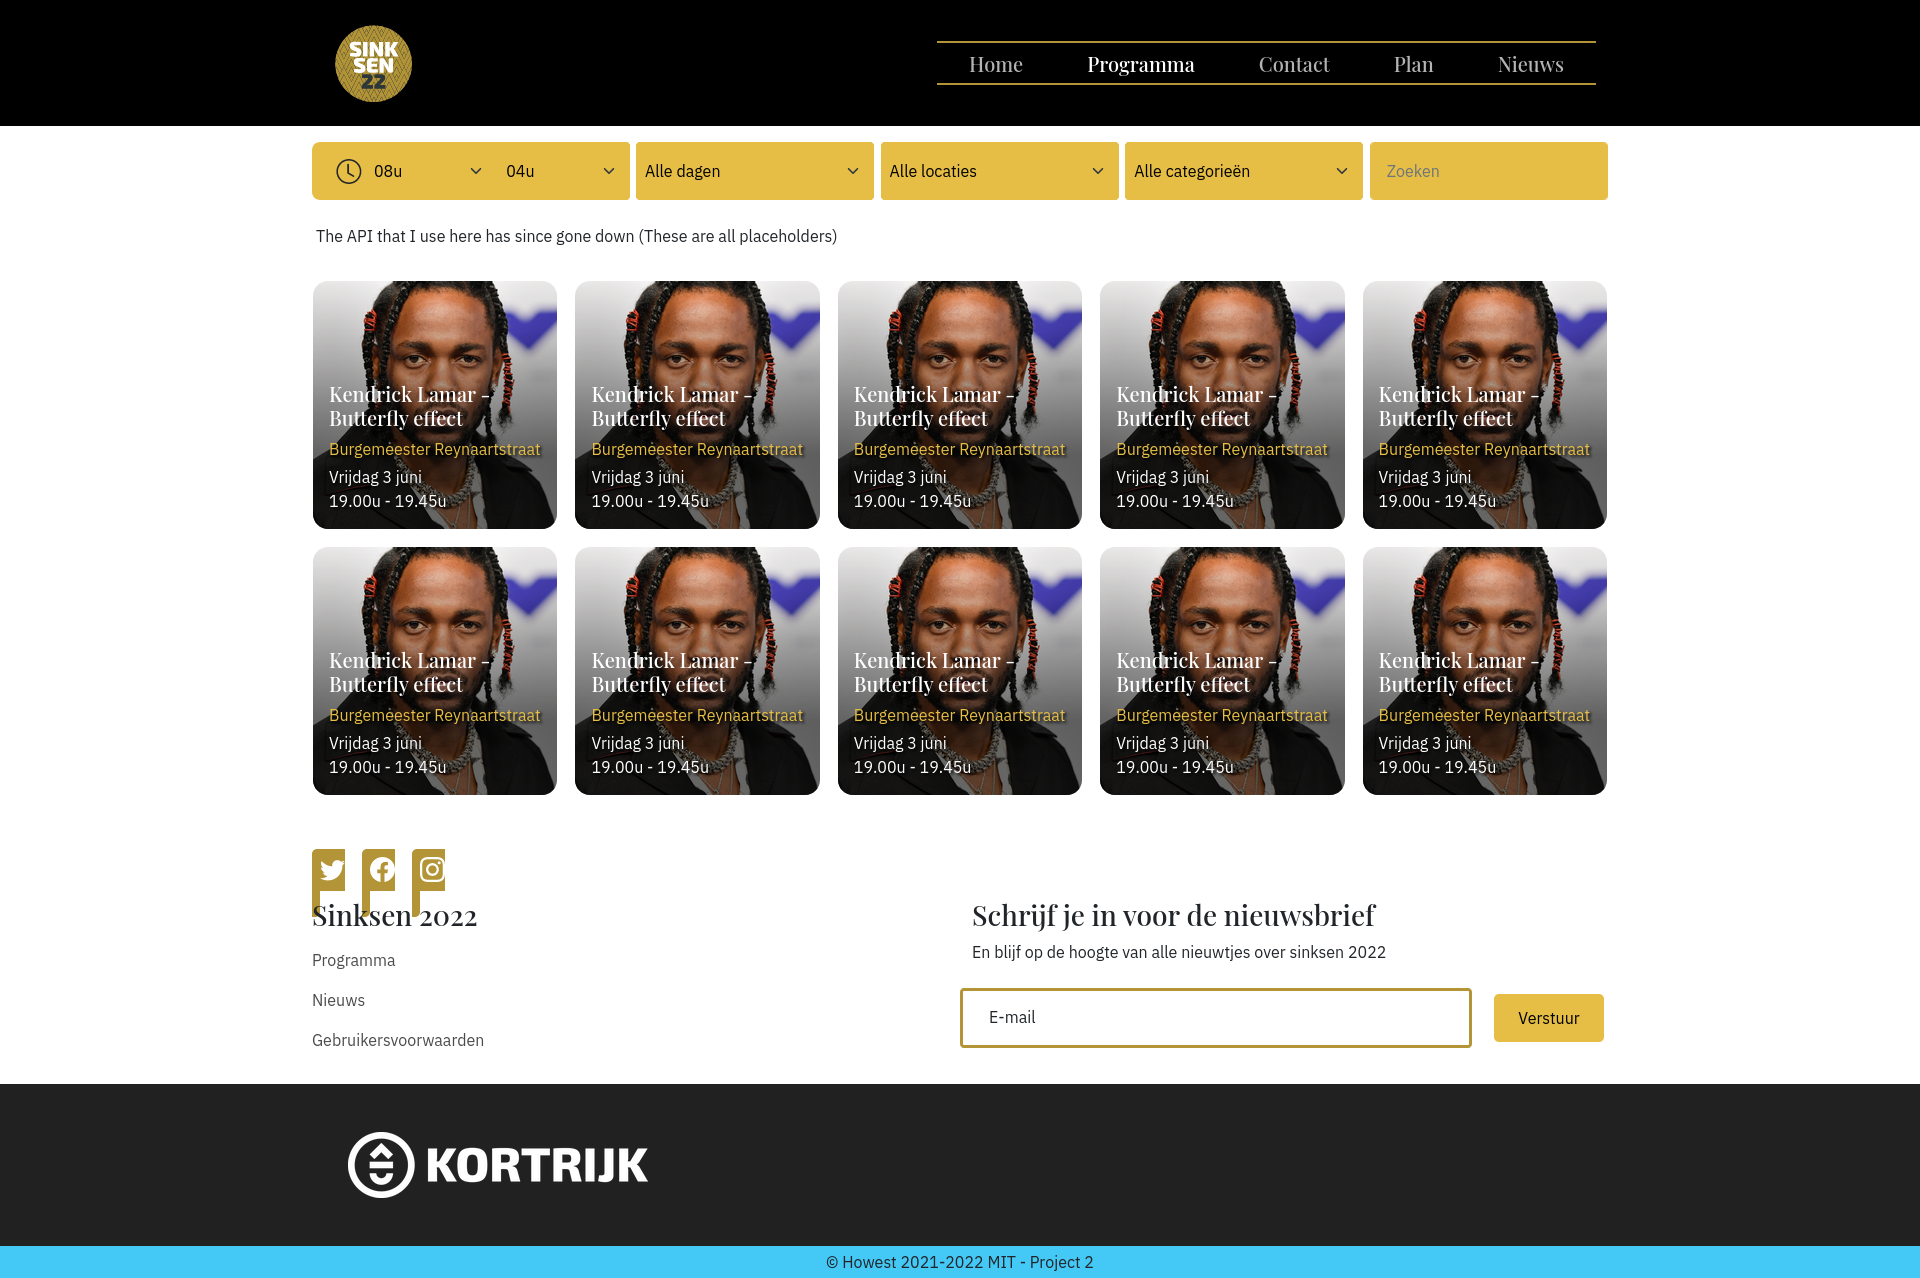This screenshot has width=1920, height=1278.
Task: Open third Kendrick Lamar card in top row
Action: click(x=960, y=405)
